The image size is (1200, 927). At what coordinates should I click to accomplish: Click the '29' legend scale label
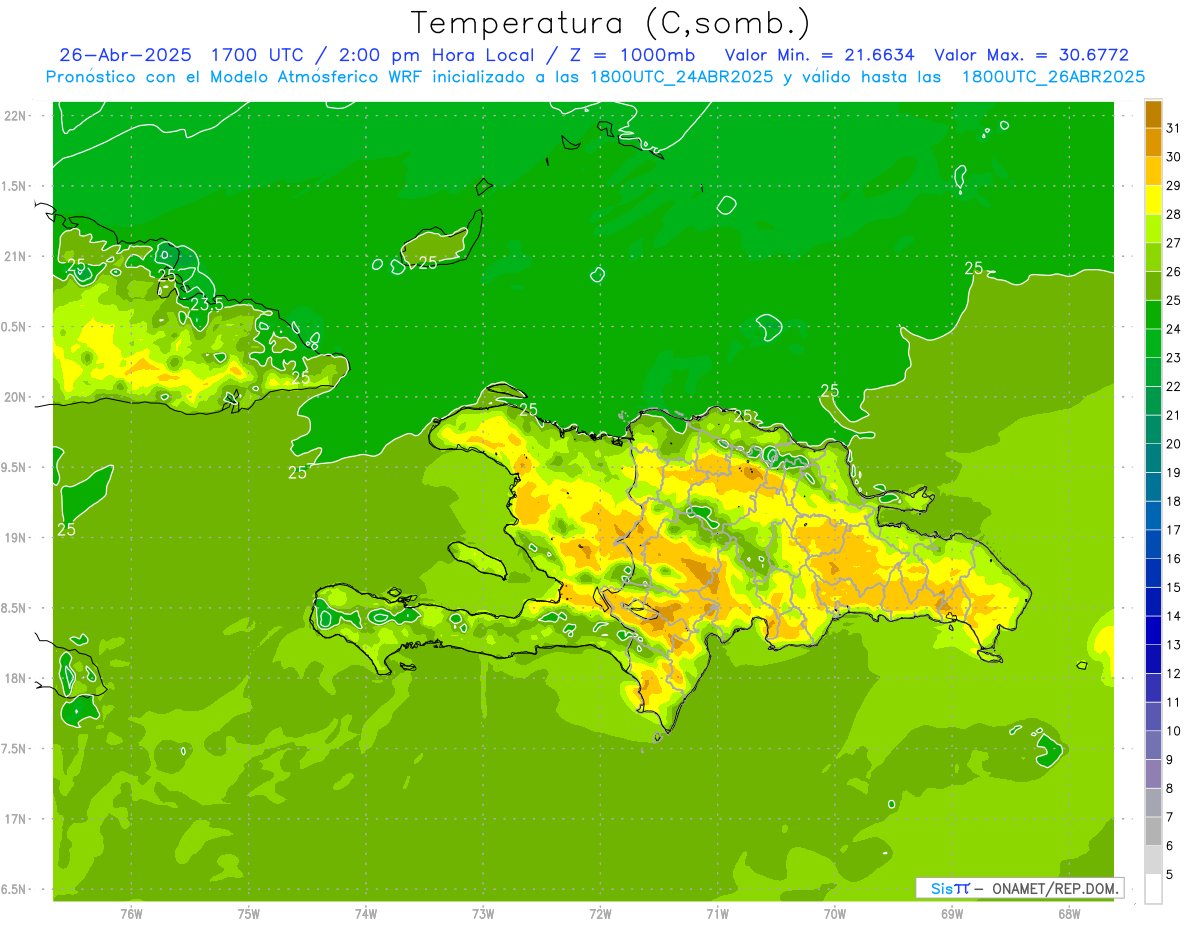click(x=1173, y=185)
